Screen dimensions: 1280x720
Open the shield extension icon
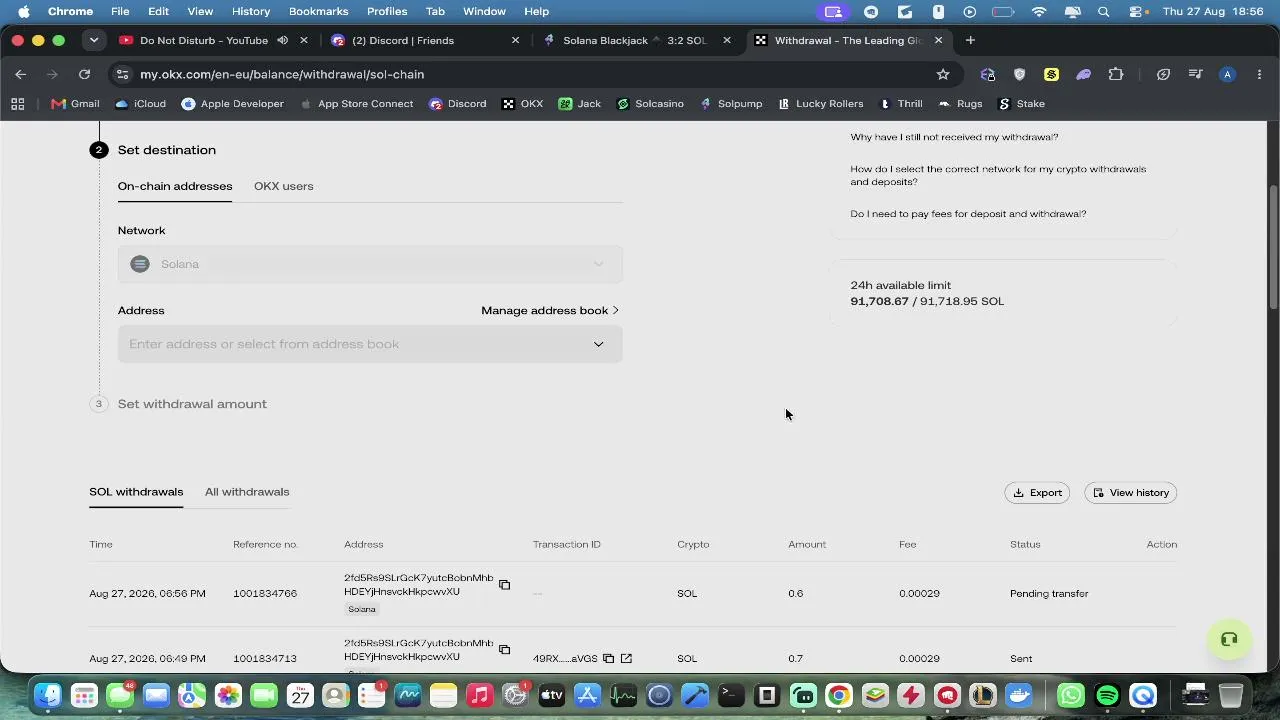1019,74
